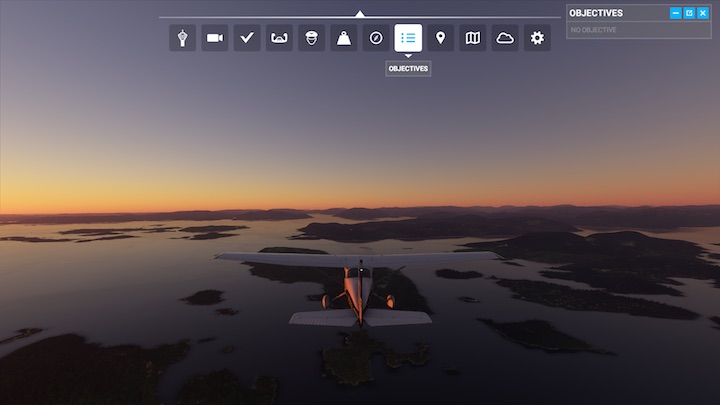
Task: Open the Travel To location pin
Action: pos(440,38)
